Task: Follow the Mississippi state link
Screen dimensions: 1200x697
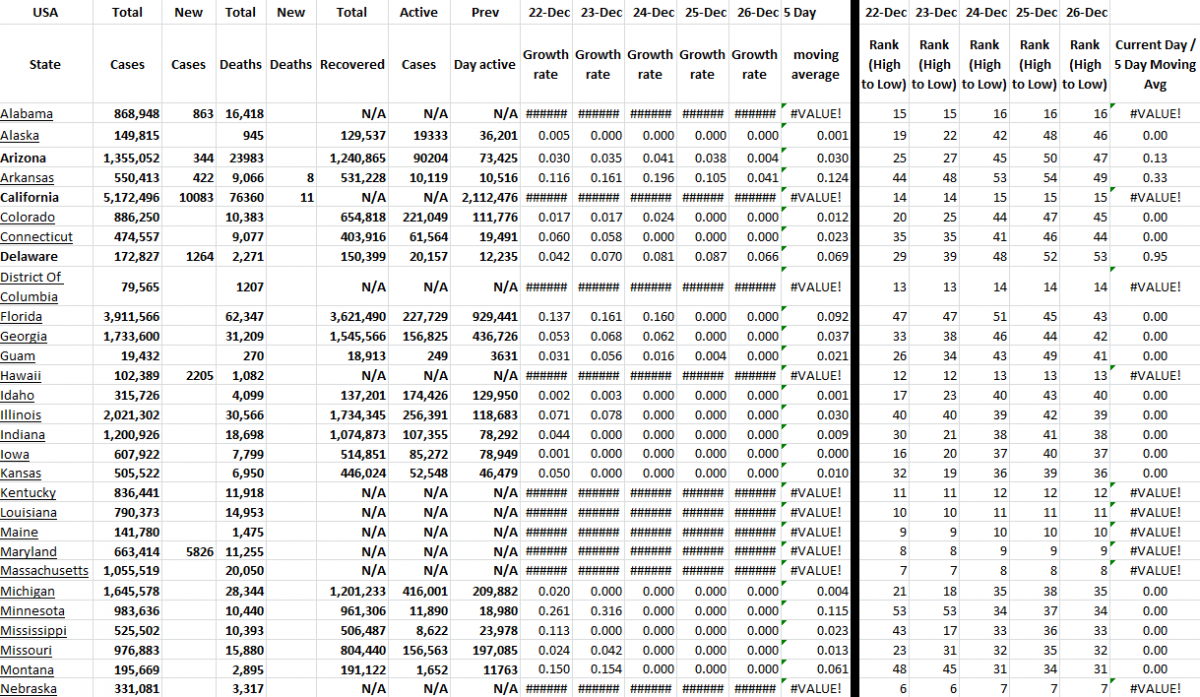Action: click(x=34, y=630)
